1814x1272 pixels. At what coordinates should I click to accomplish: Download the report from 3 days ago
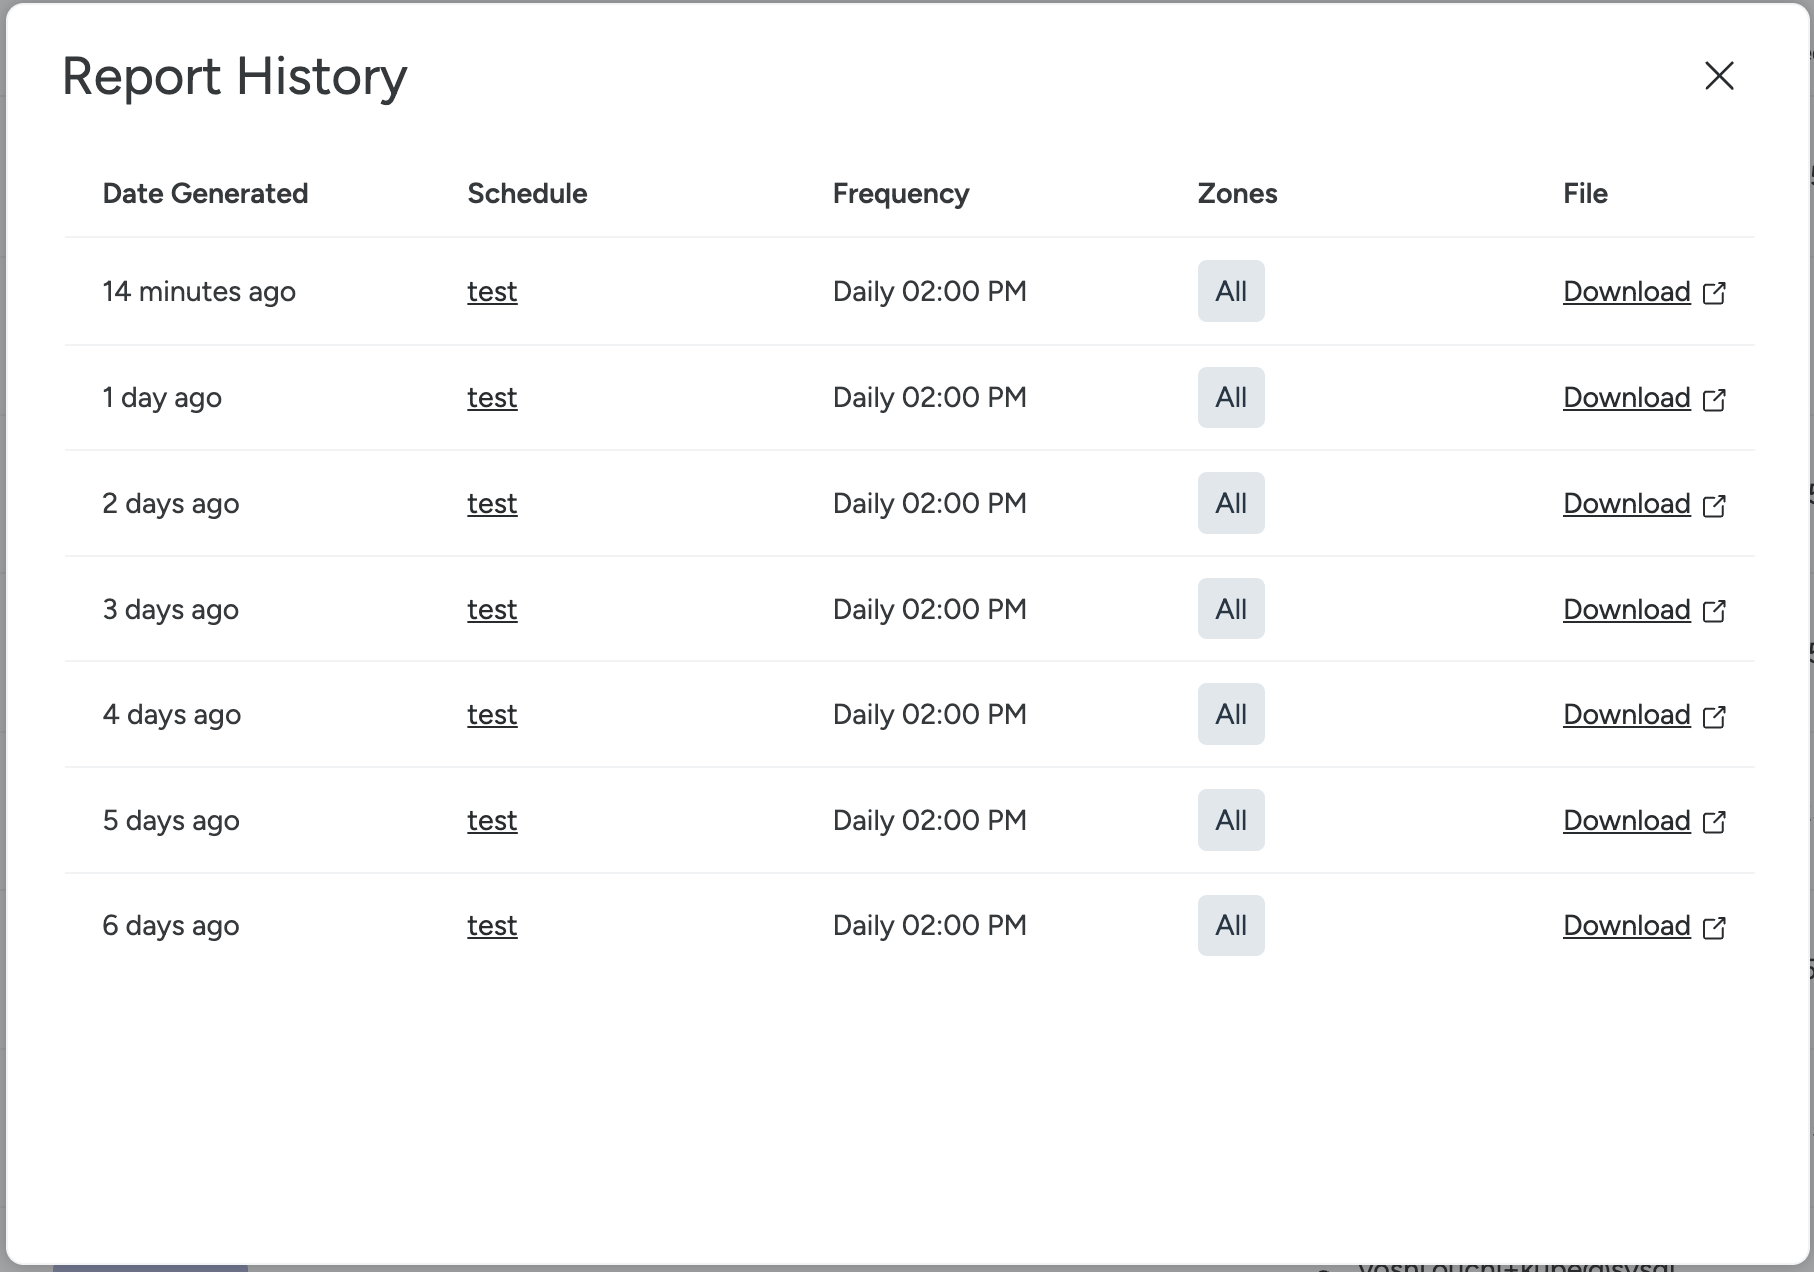[x=1626, y=610]
